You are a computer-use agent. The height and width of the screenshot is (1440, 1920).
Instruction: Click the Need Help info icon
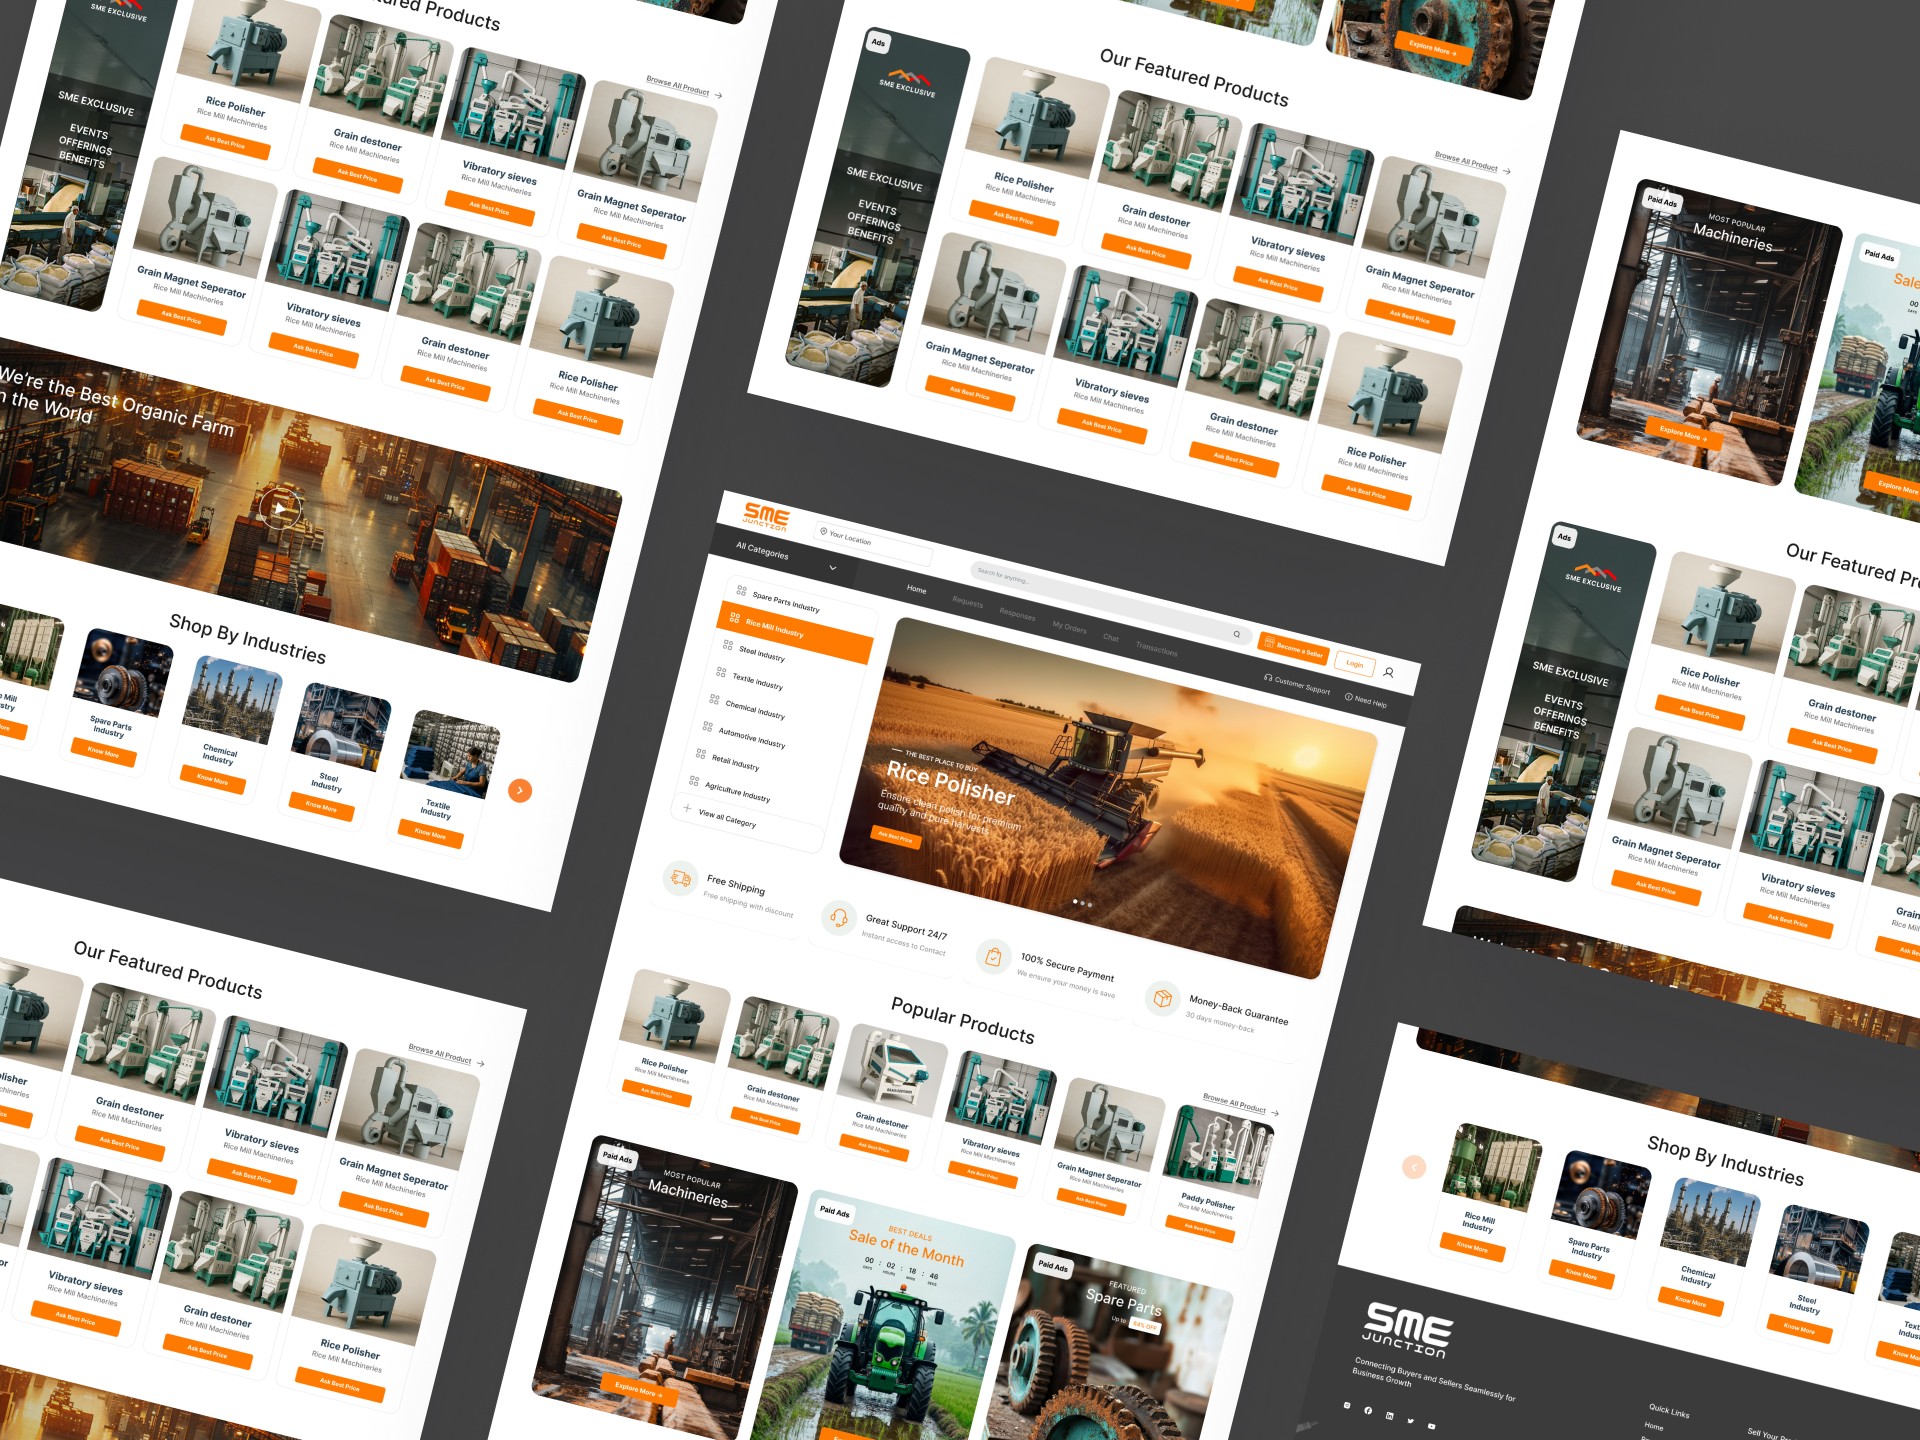click(1349, 697)
